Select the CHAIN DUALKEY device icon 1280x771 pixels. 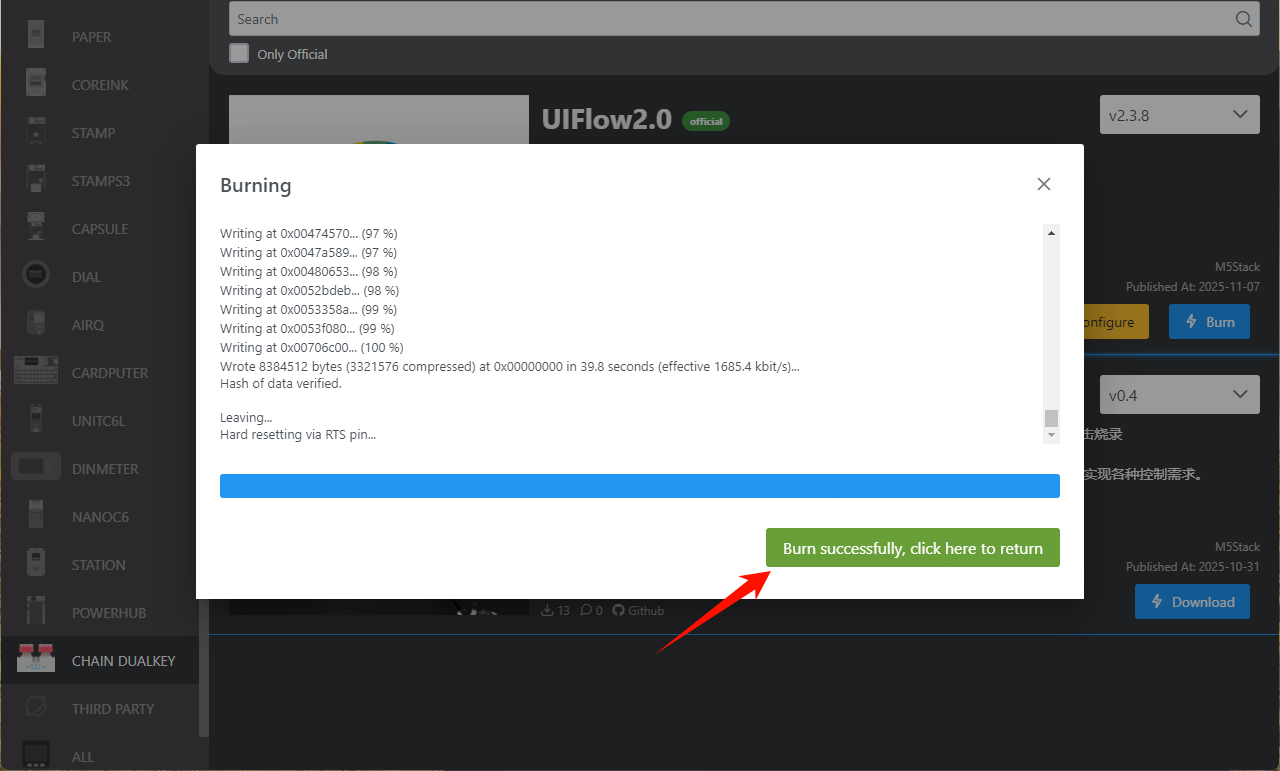[x=36, y=659]
